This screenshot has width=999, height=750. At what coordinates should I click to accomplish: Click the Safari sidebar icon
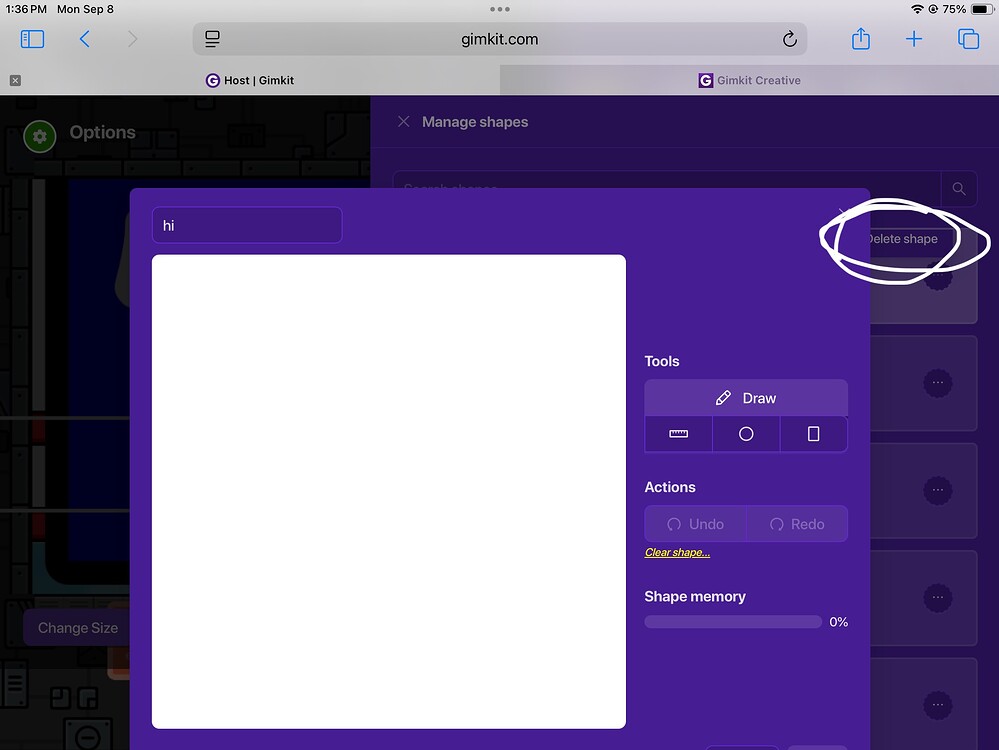click(x=31, y=38)
